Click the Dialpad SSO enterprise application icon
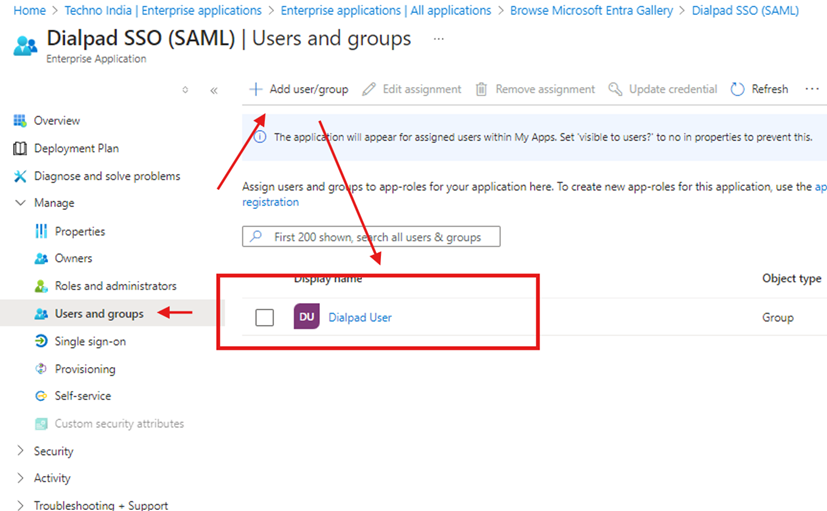Viewport: 827px width, 511px height. (25, 46)
